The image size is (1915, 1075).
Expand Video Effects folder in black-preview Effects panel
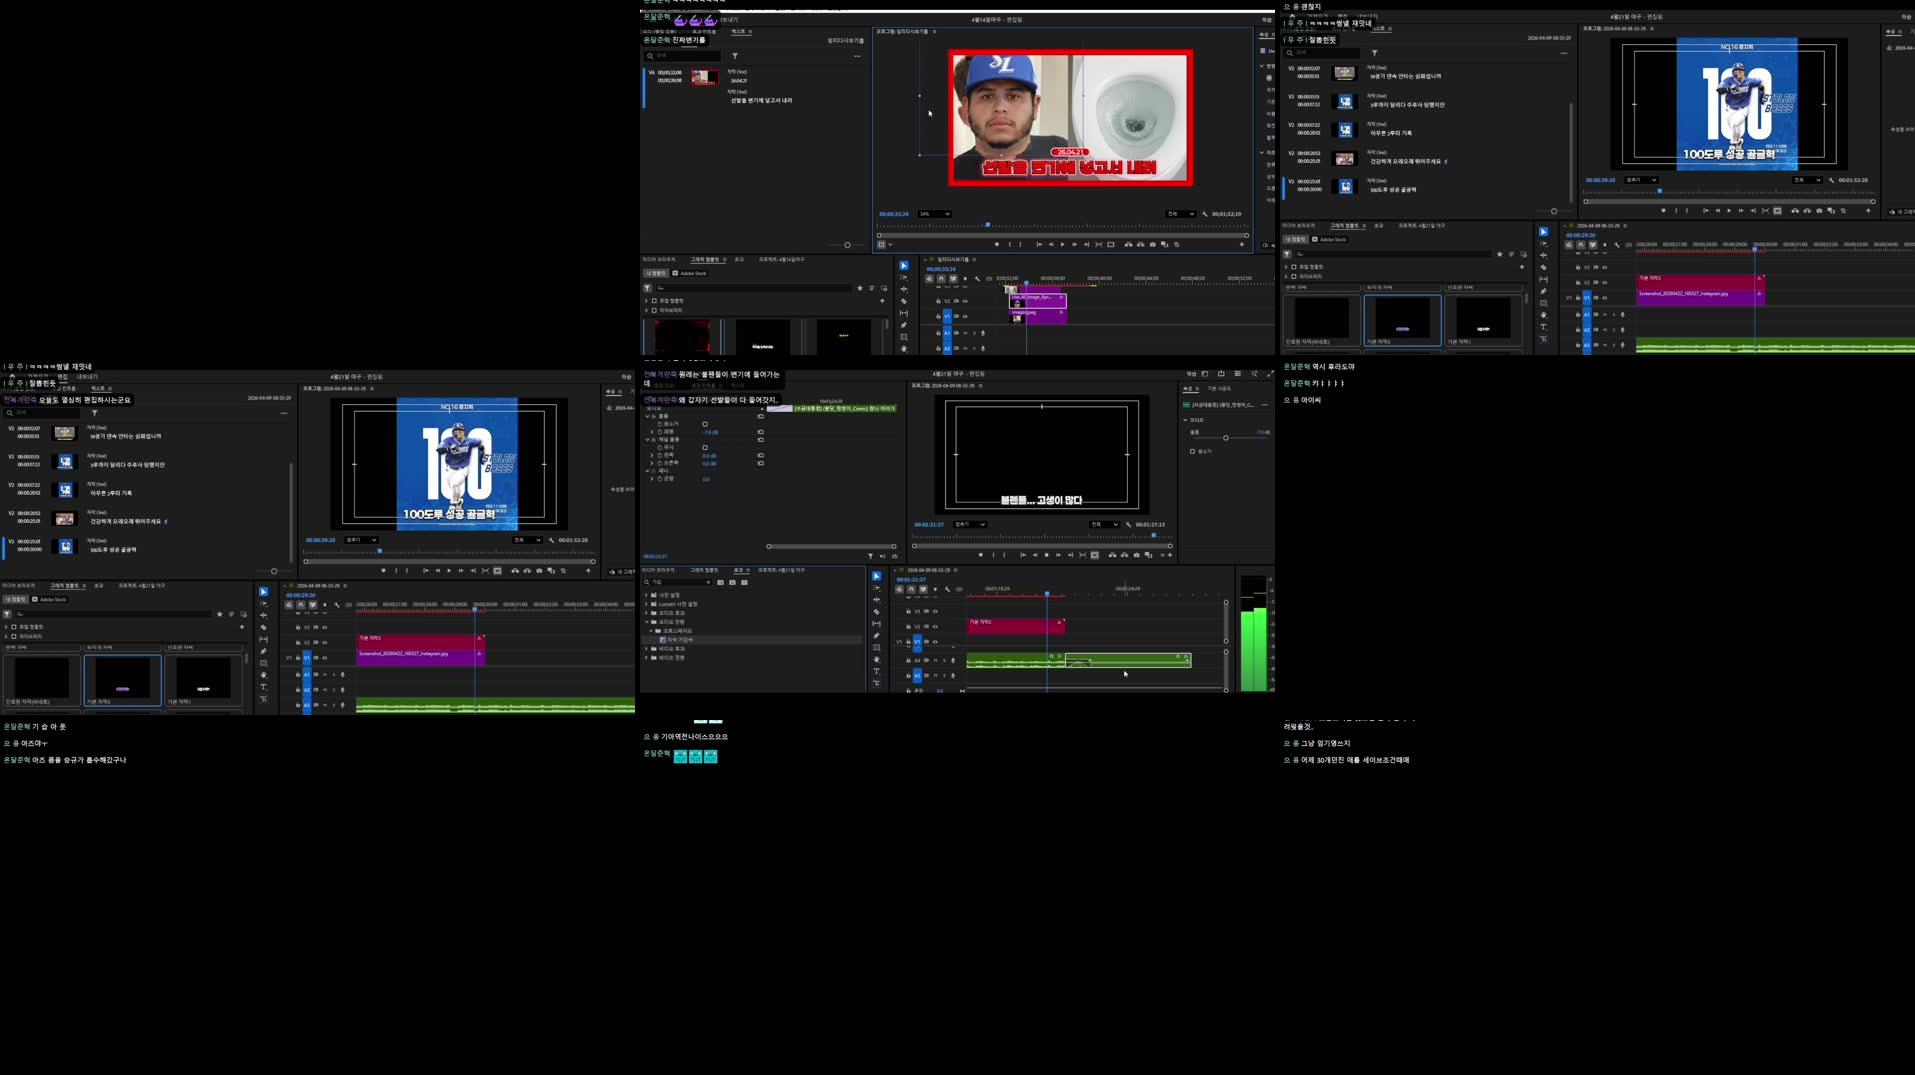point(646,649)
